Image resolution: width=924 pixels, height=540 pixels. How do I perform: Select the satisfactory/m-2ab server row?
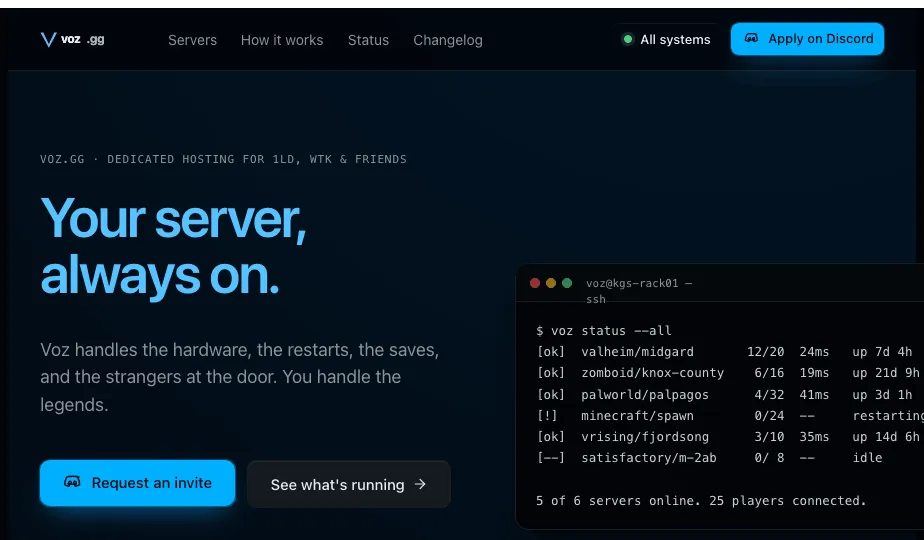(x=710, y=457)
